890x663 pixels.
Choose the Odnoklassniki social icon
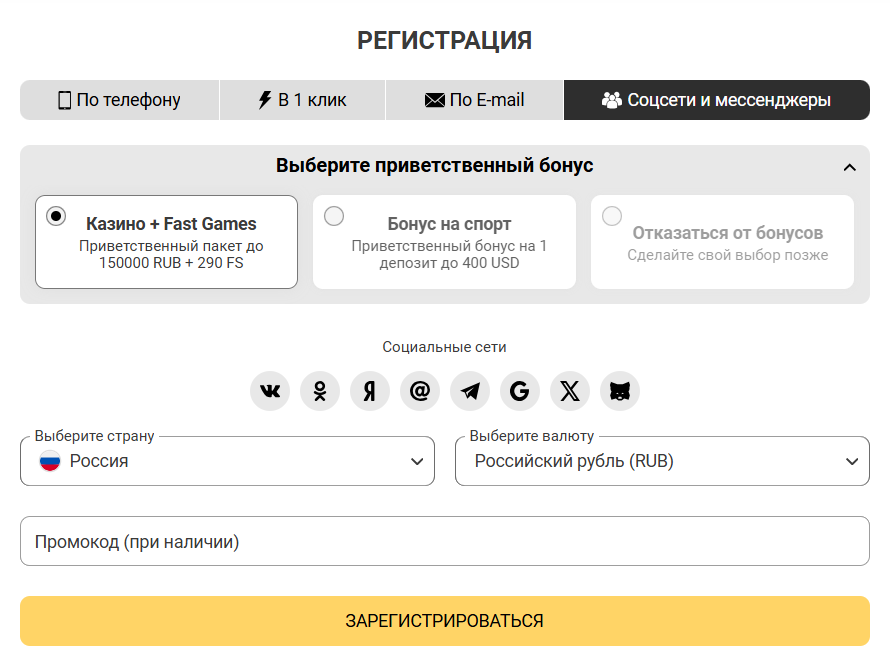[x=320, y=391]
